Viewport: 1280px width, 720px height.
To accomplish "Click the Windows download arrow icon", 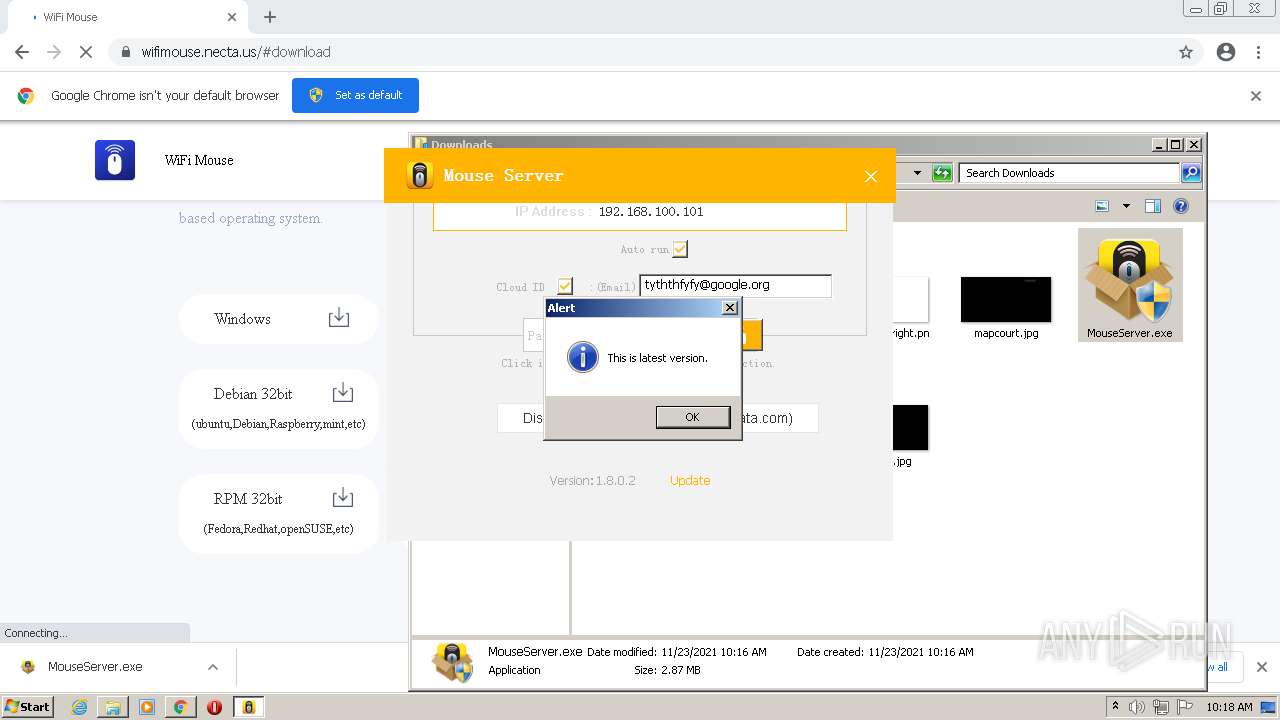I will 339,318.
